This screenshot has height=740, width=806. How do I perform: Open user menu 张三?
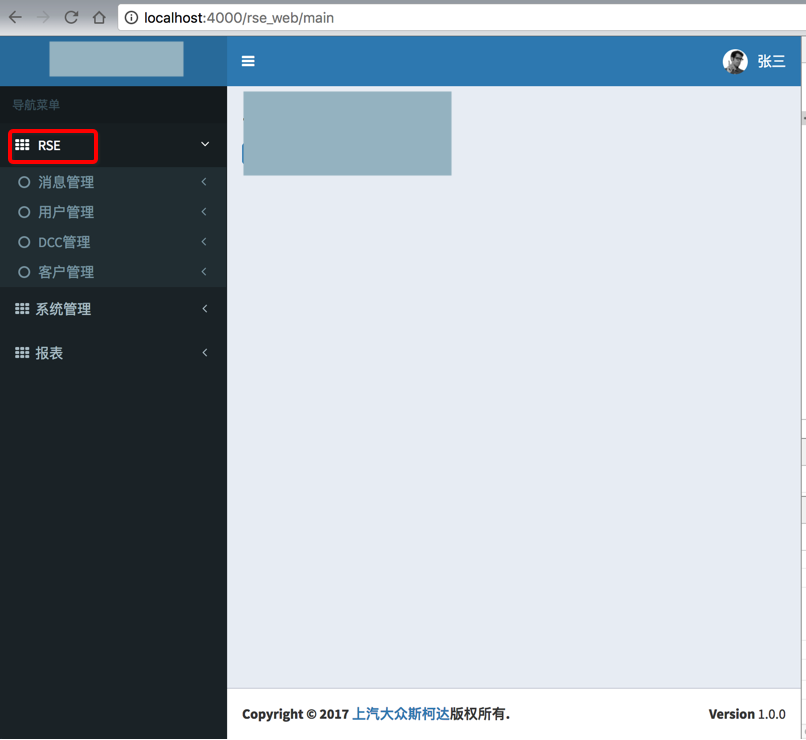(771, 62)
